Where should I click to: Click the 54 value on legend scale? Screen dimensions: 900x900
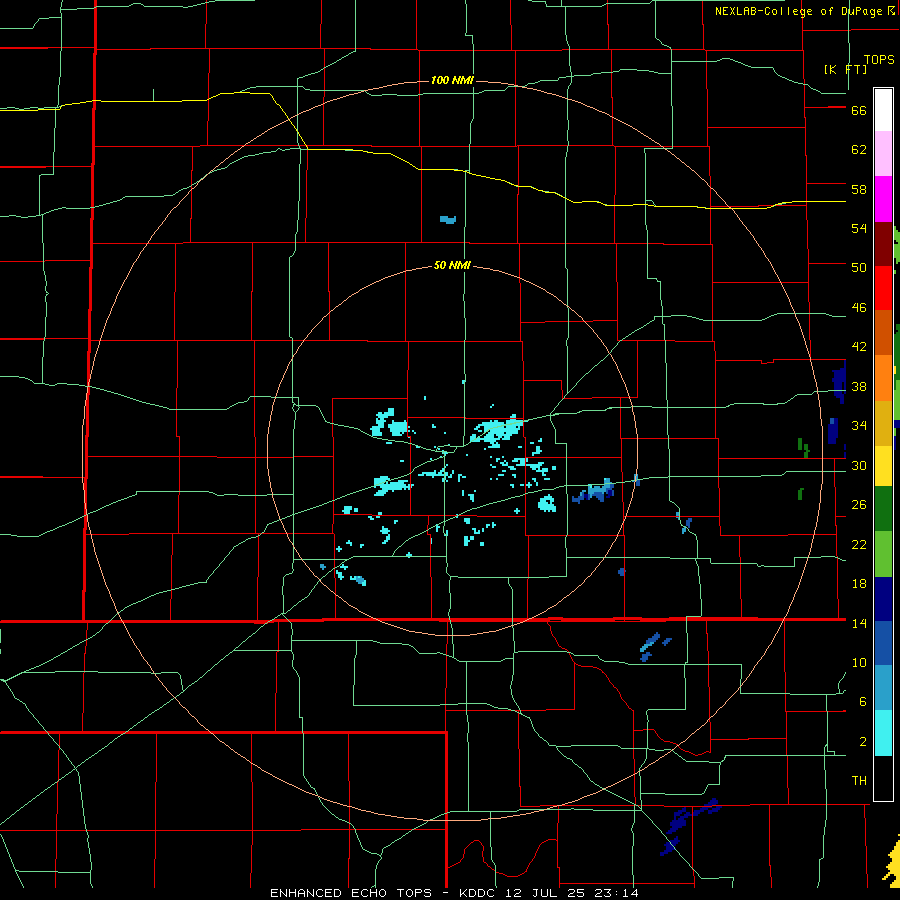coord(859,228)
